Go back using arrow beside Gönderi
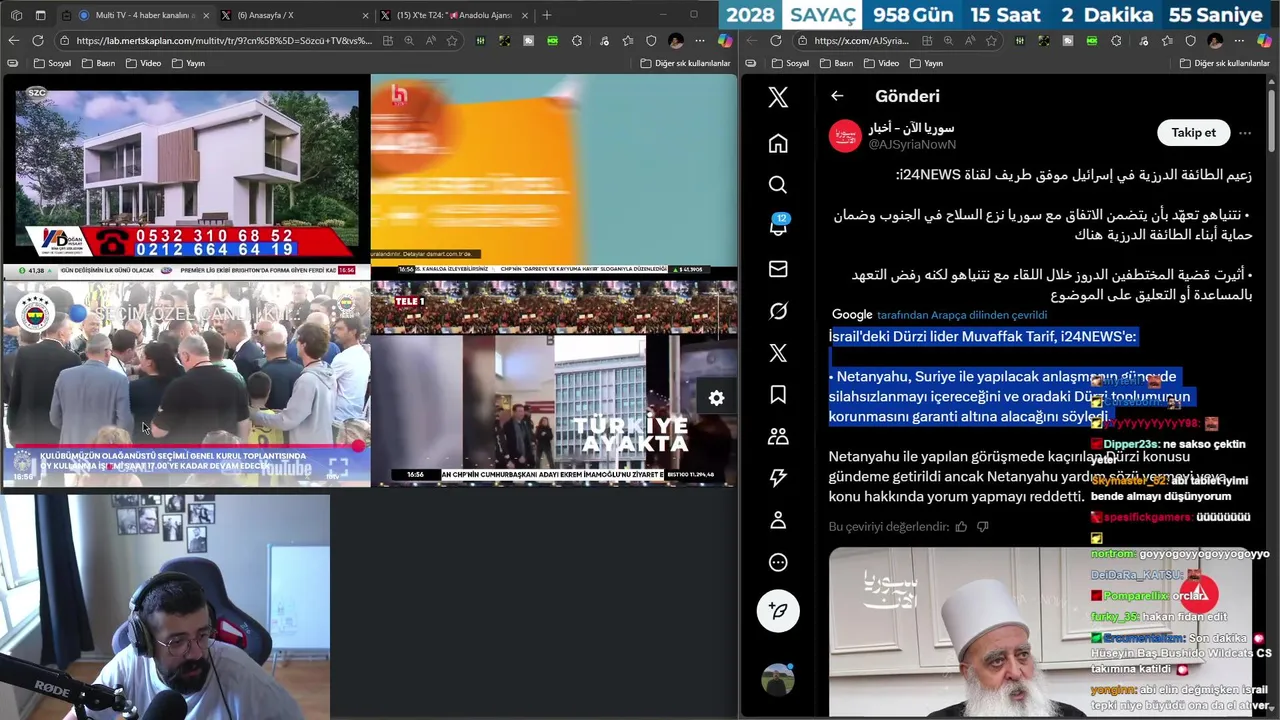 [x=837, y=96]
